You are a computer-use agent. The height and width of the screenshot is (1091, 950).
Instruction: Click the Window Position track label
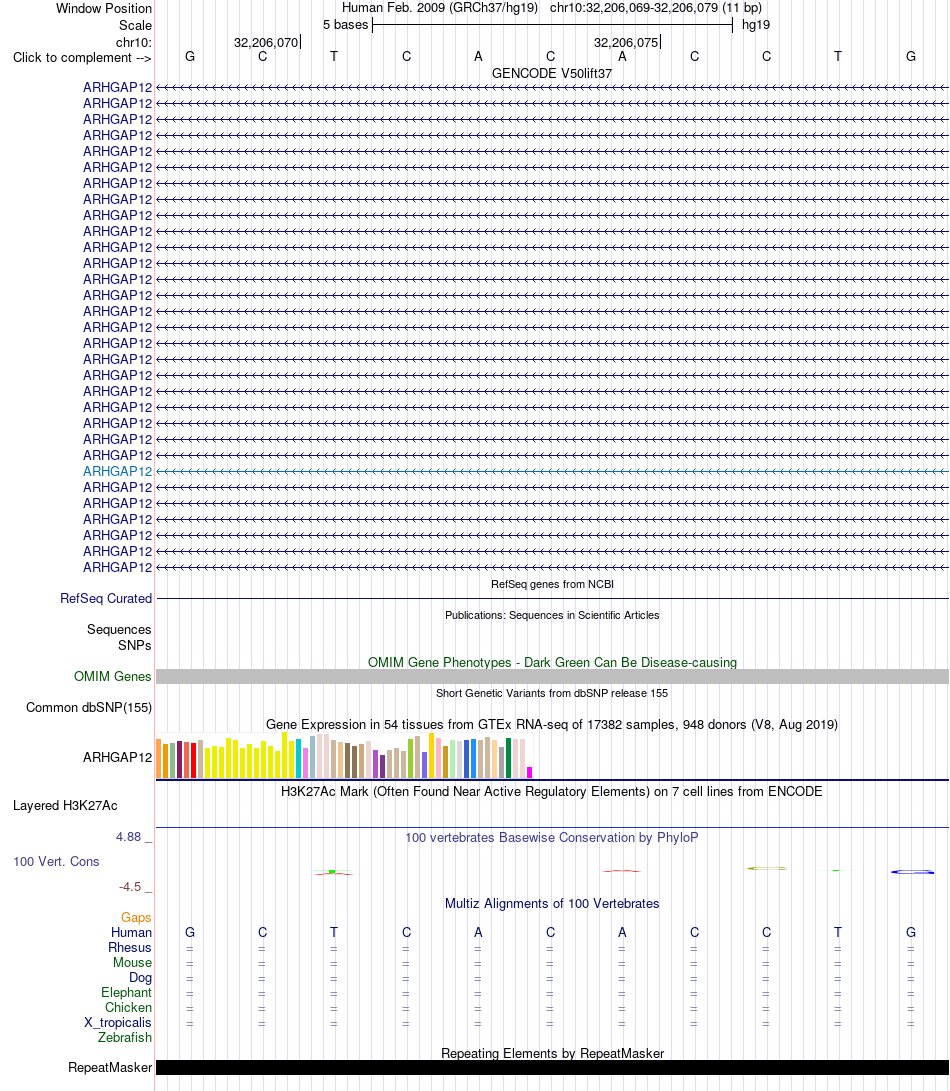[104, 8]
